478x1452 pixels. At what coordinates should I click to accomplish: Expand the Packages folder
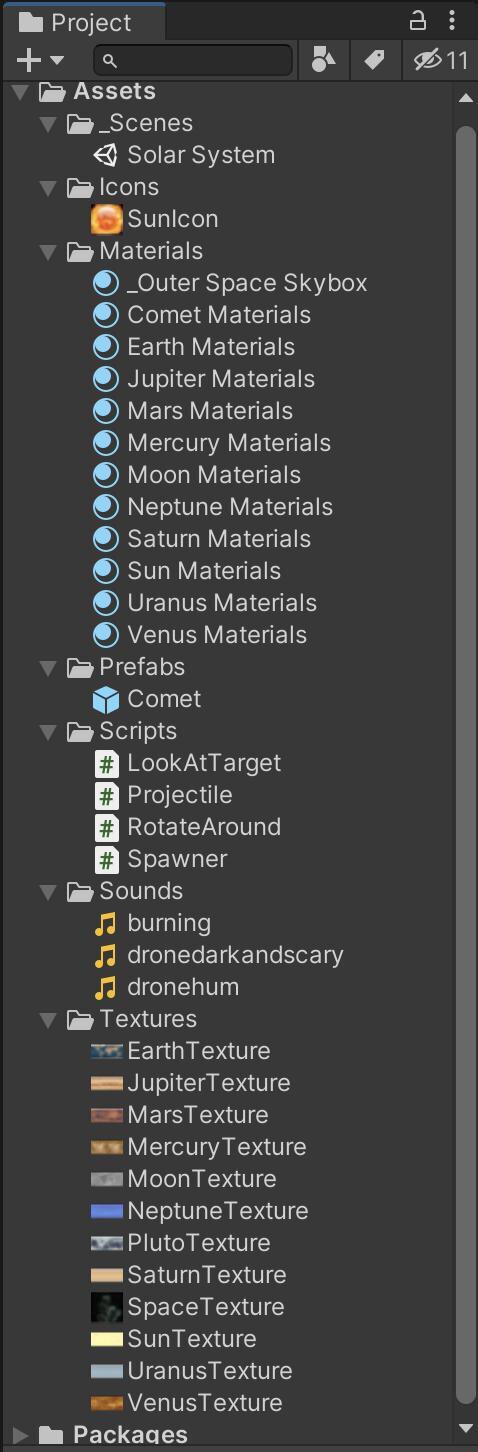(x=21, y=1436)
